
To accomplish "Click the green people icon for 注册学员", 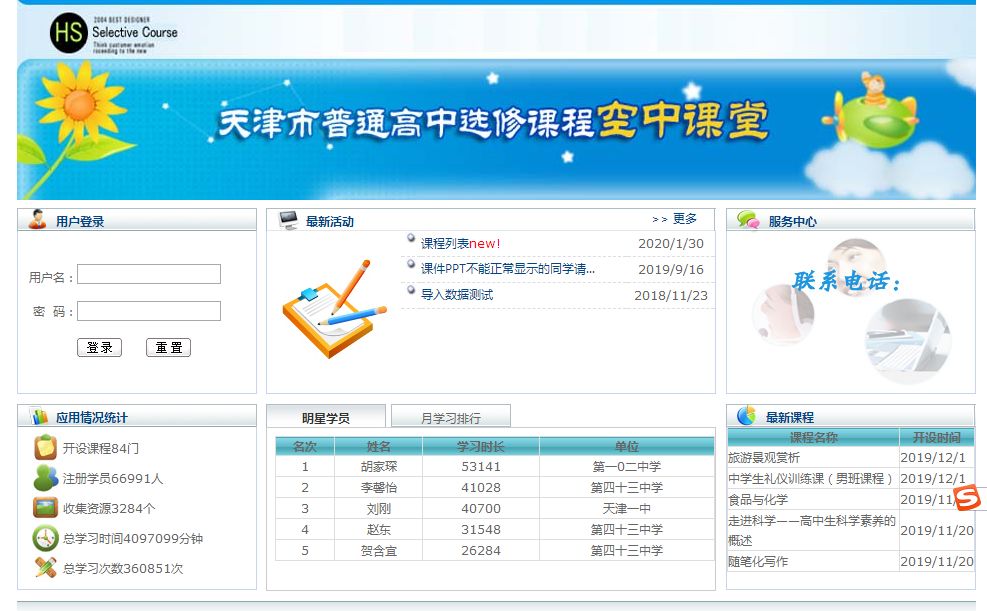I will [45, 478].
